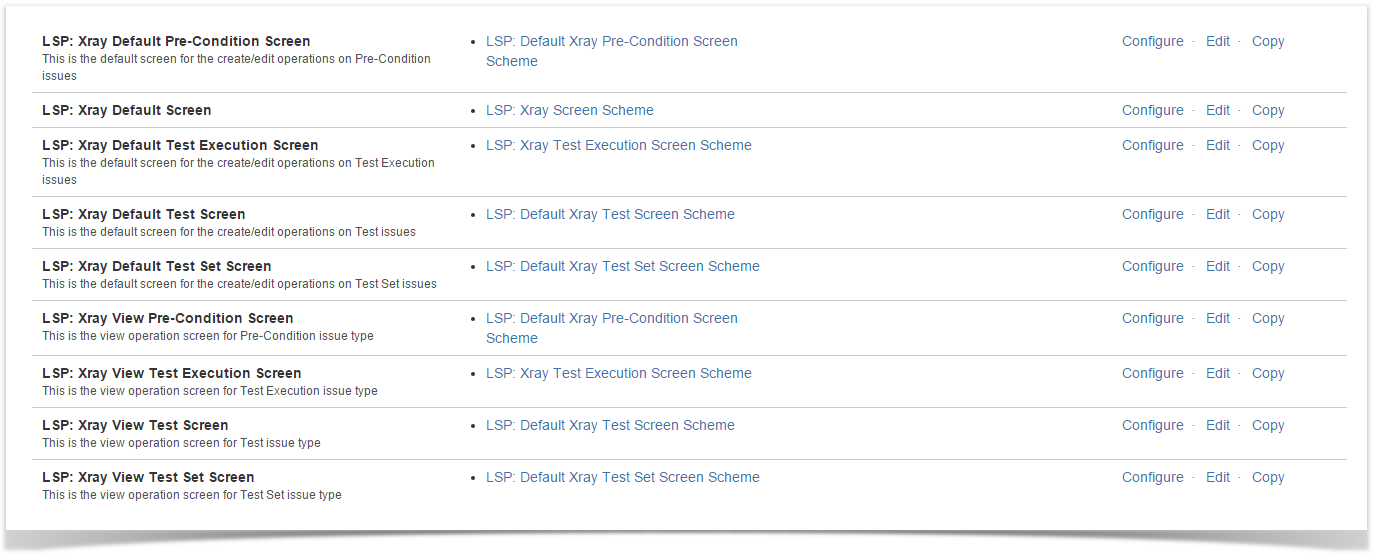Copy the Xray Default Test Screen
The image size is (1381, 559).
pyautogui.click(x=1268, y=214)
